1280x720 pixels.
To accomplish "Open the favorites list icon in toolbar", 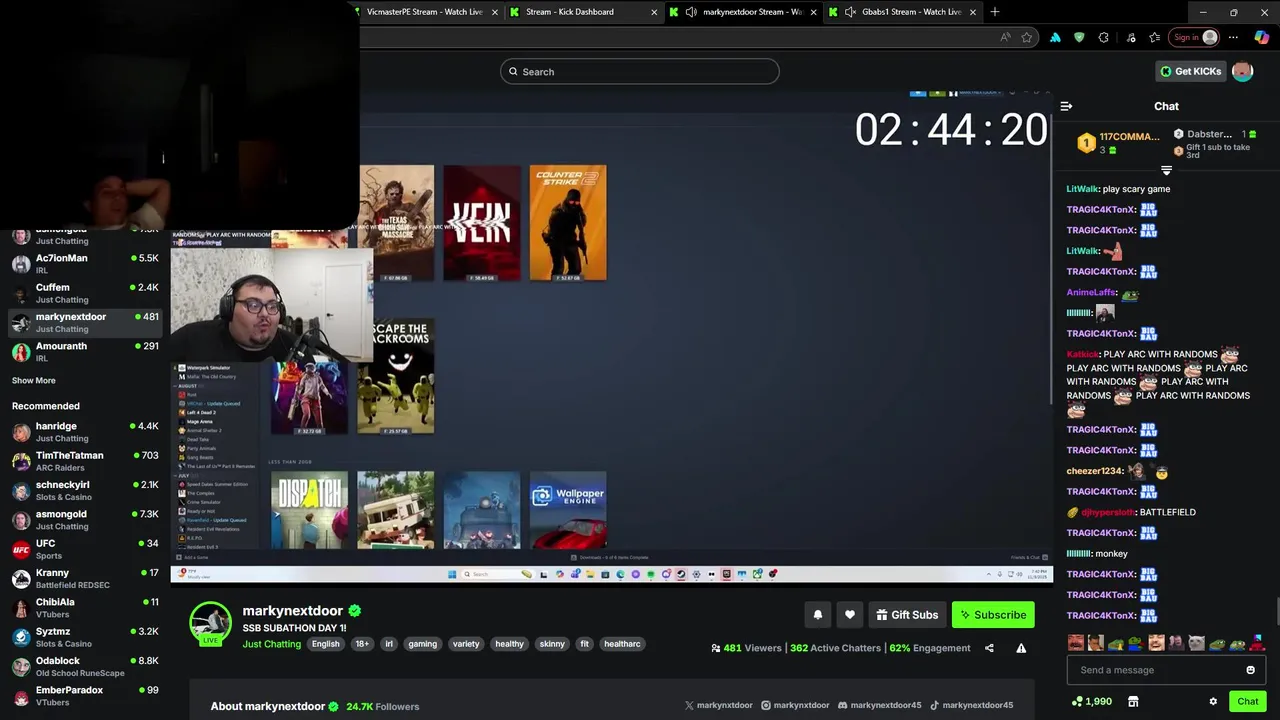I will coord(1154,37).
